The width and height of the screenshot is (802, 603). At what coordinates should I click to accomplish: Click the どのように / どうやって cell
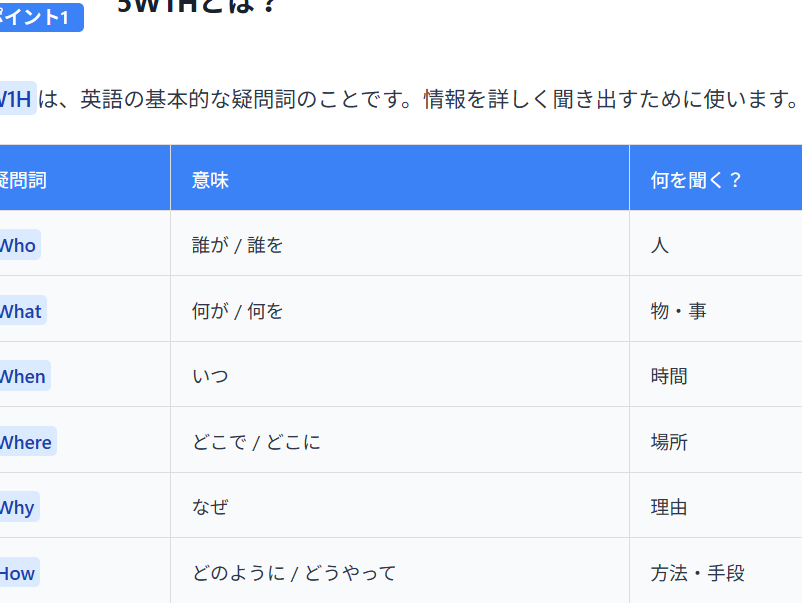pos(294,573)
